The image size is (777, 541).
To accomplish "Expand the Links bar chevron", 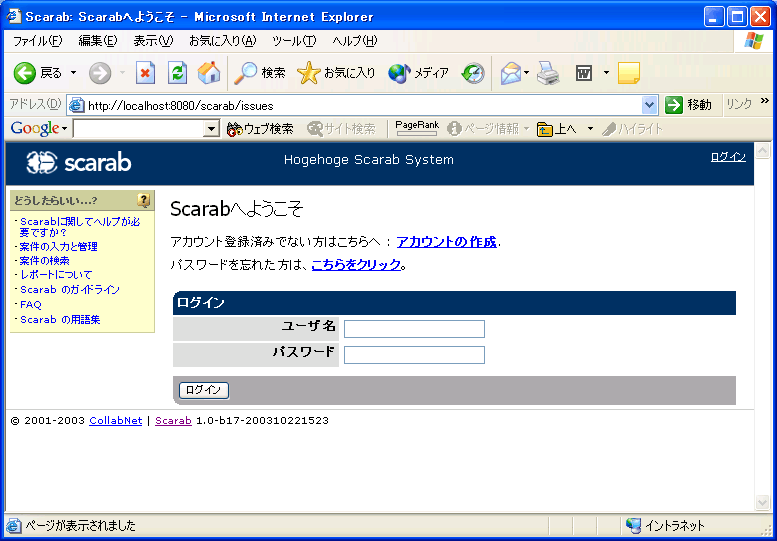I will coord(765,102).
